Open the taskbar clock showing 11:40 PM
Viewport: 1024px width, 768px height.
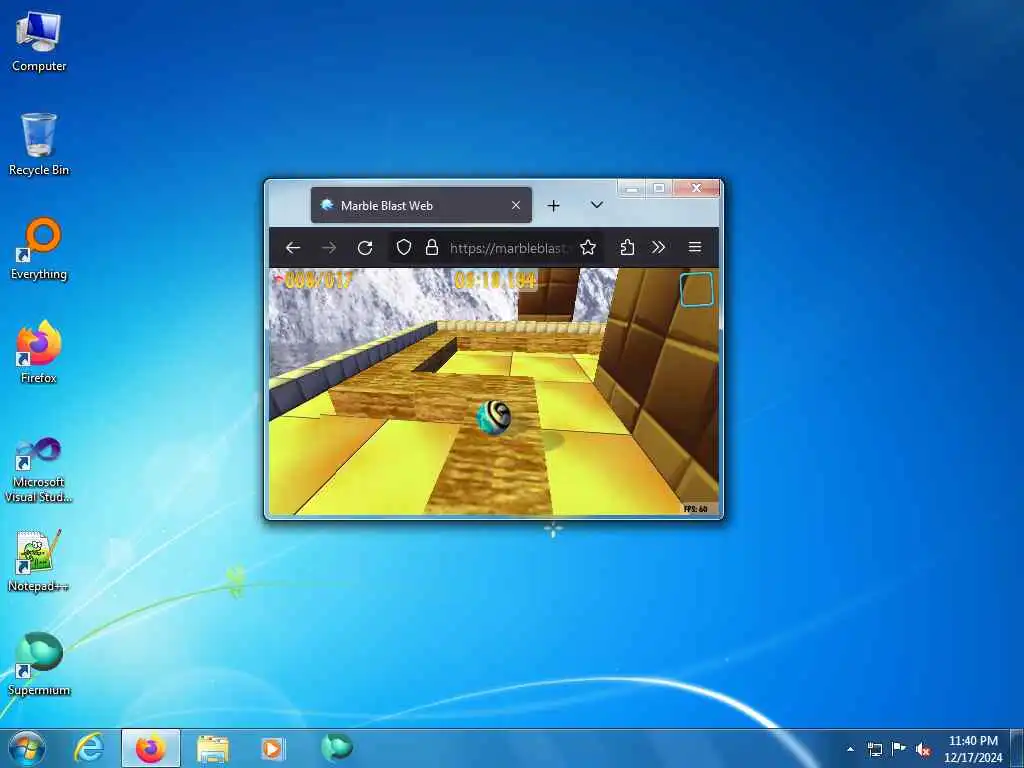point(973,749)
